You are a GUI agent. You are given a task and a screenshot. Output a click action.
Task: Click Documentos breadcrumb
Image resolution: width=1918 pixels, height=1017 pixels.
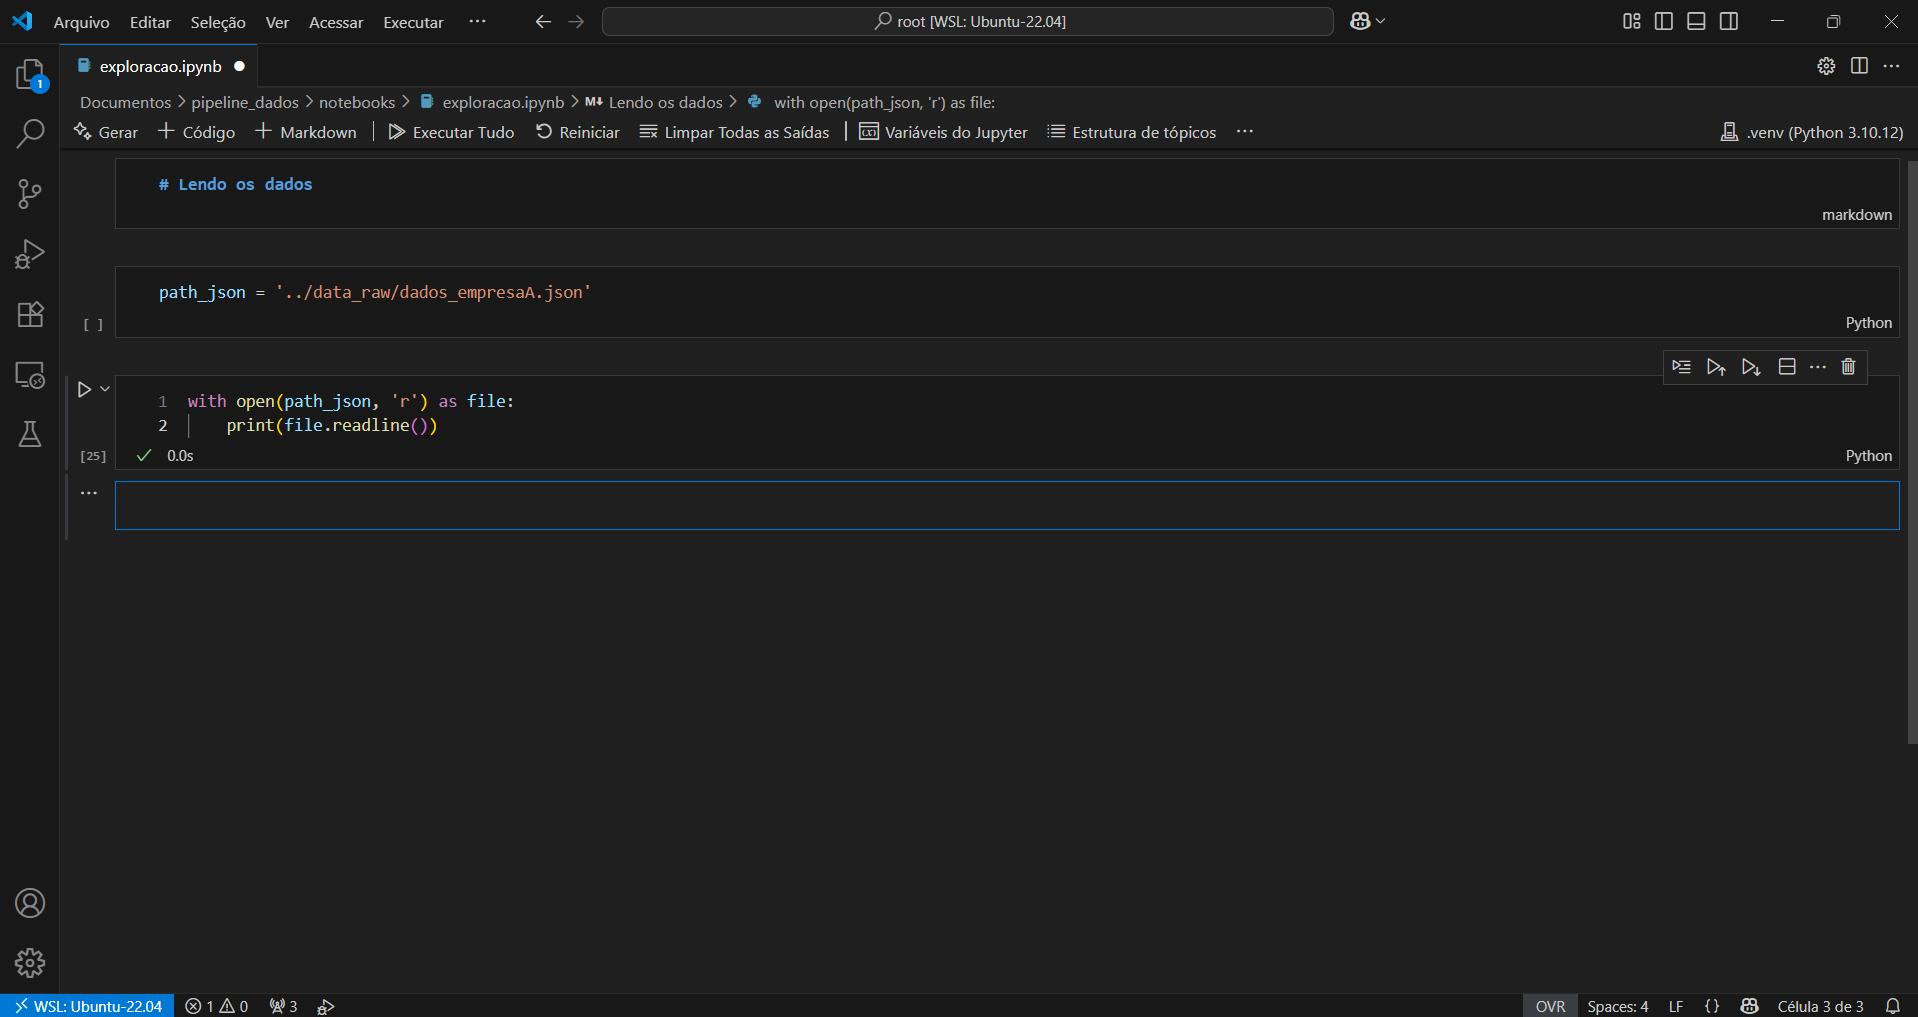(126, 102)
